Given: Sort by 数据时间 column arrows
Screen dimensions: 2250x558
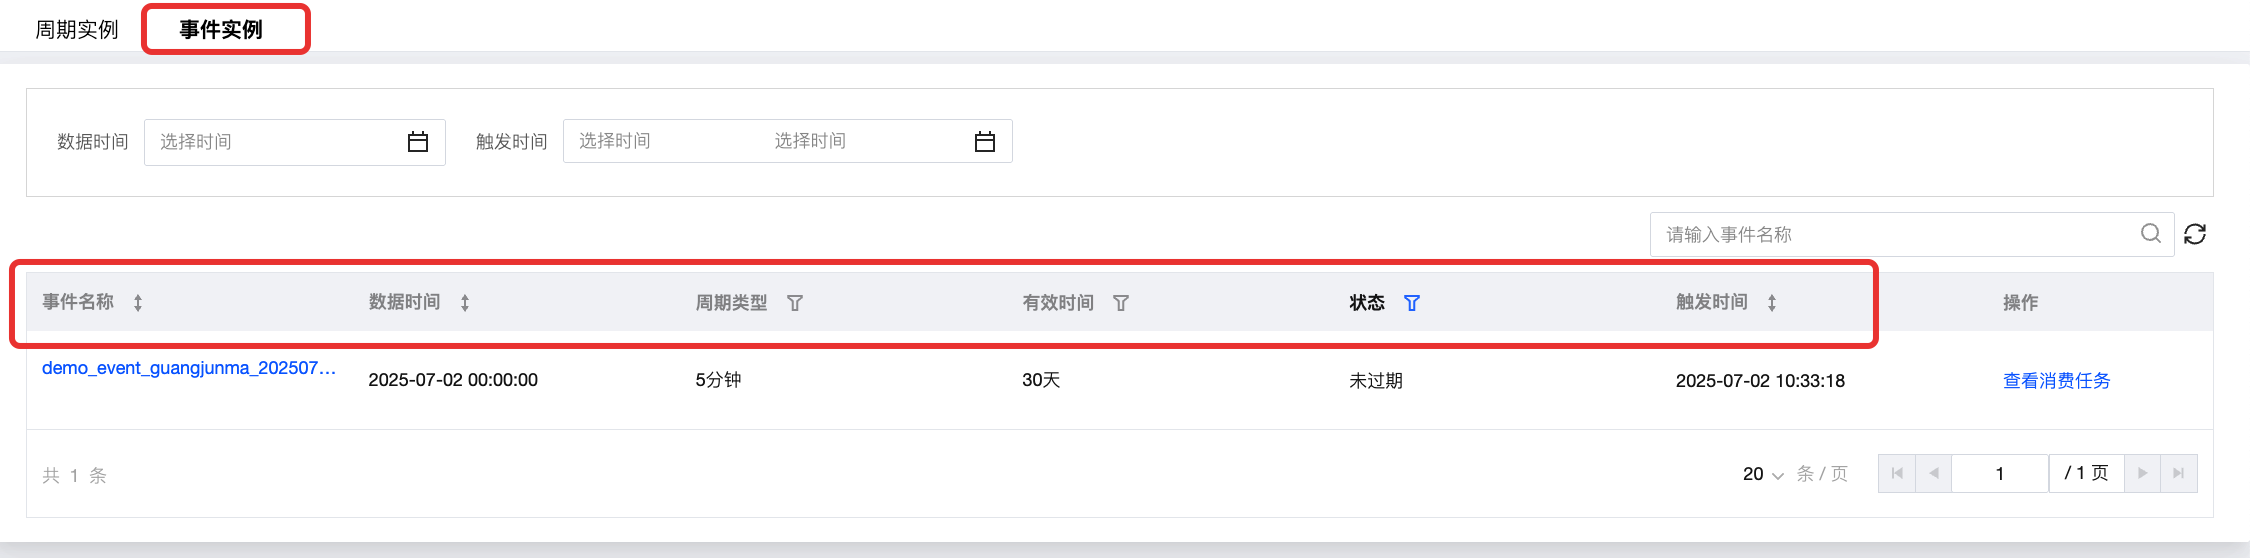Looking at the screenshot, I should (465, 303).
